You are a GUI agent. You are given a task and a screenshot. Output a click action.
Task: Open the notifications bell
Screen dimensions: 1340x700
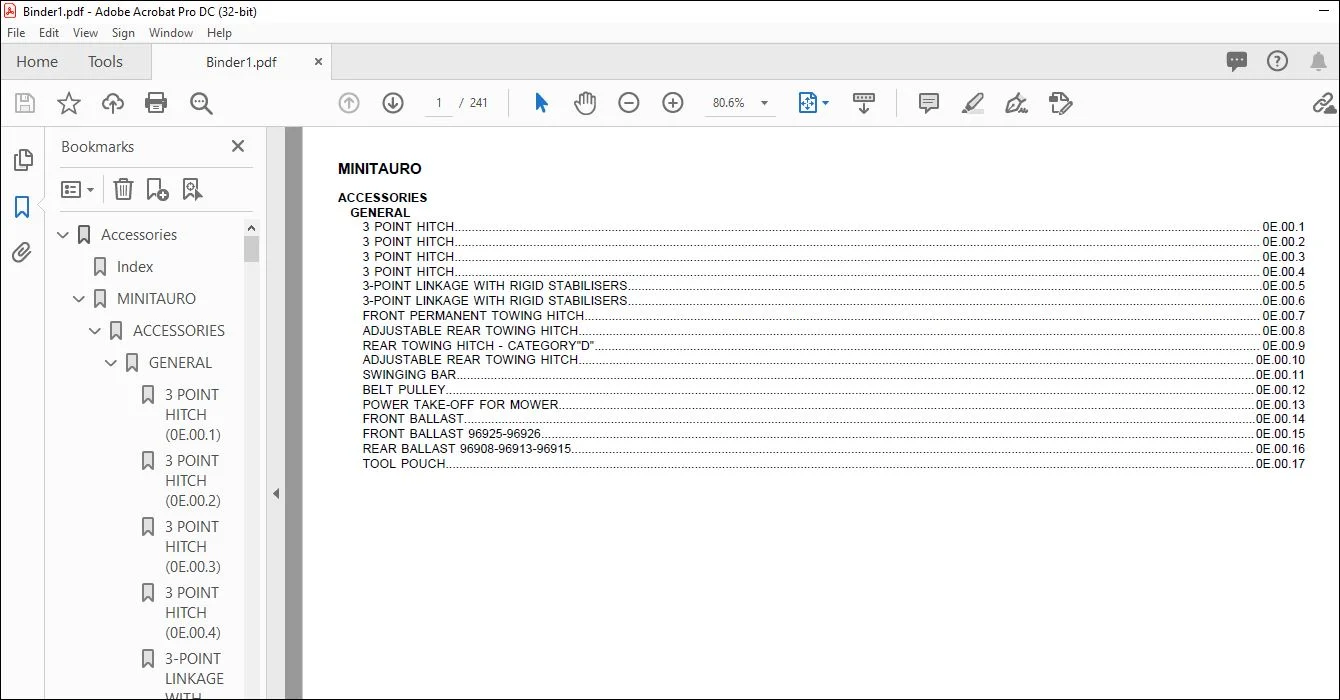(x=1319, y=62)
